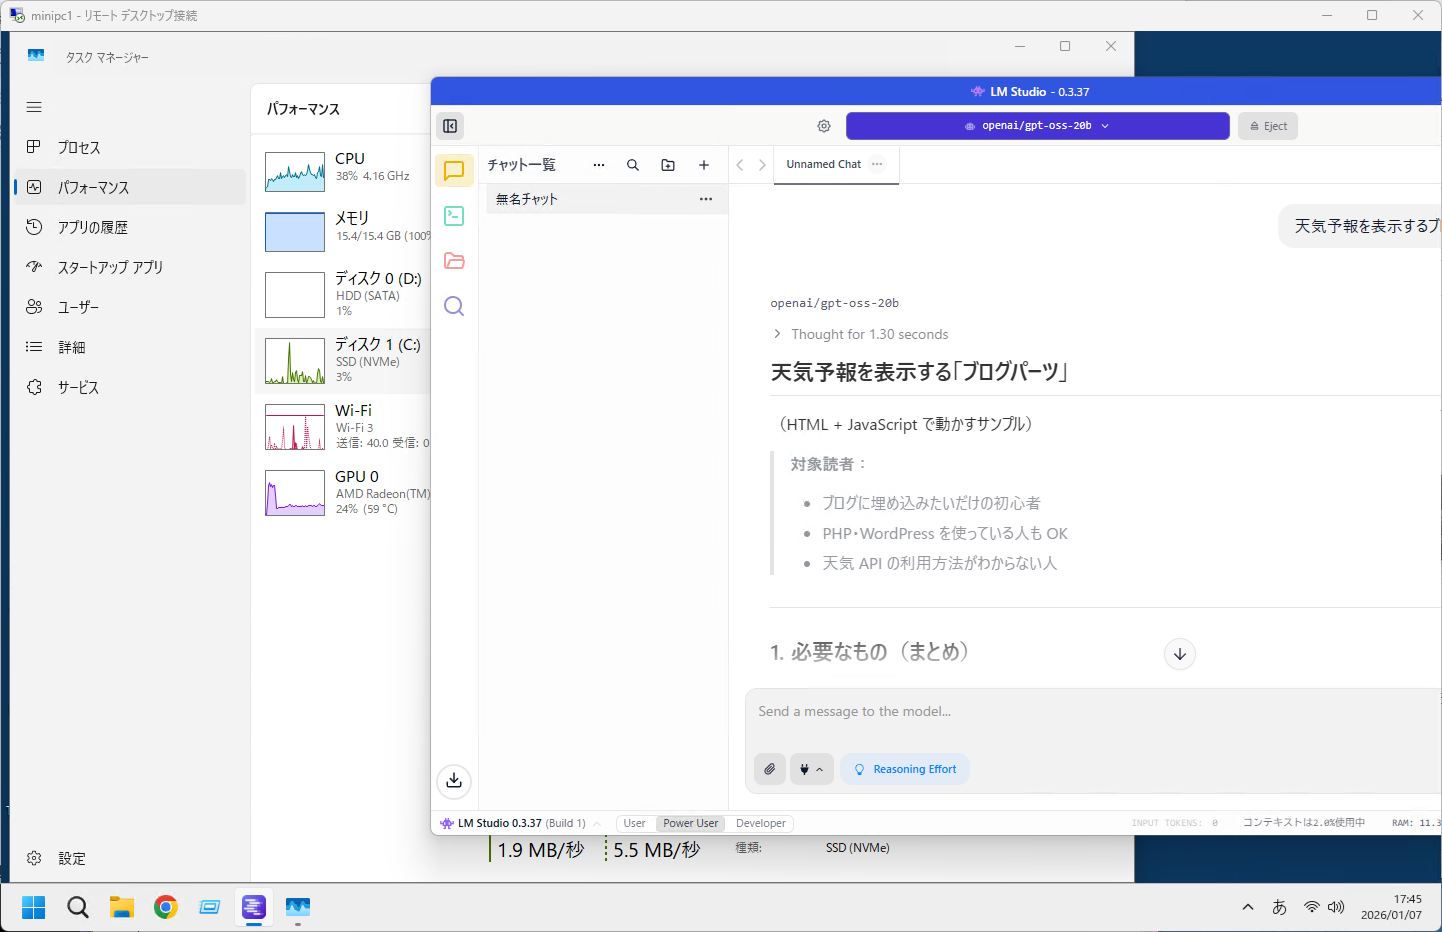The image size is (1442, 932).
Task: Select the Unnamed Chat tab
Action: coord(823,165)
